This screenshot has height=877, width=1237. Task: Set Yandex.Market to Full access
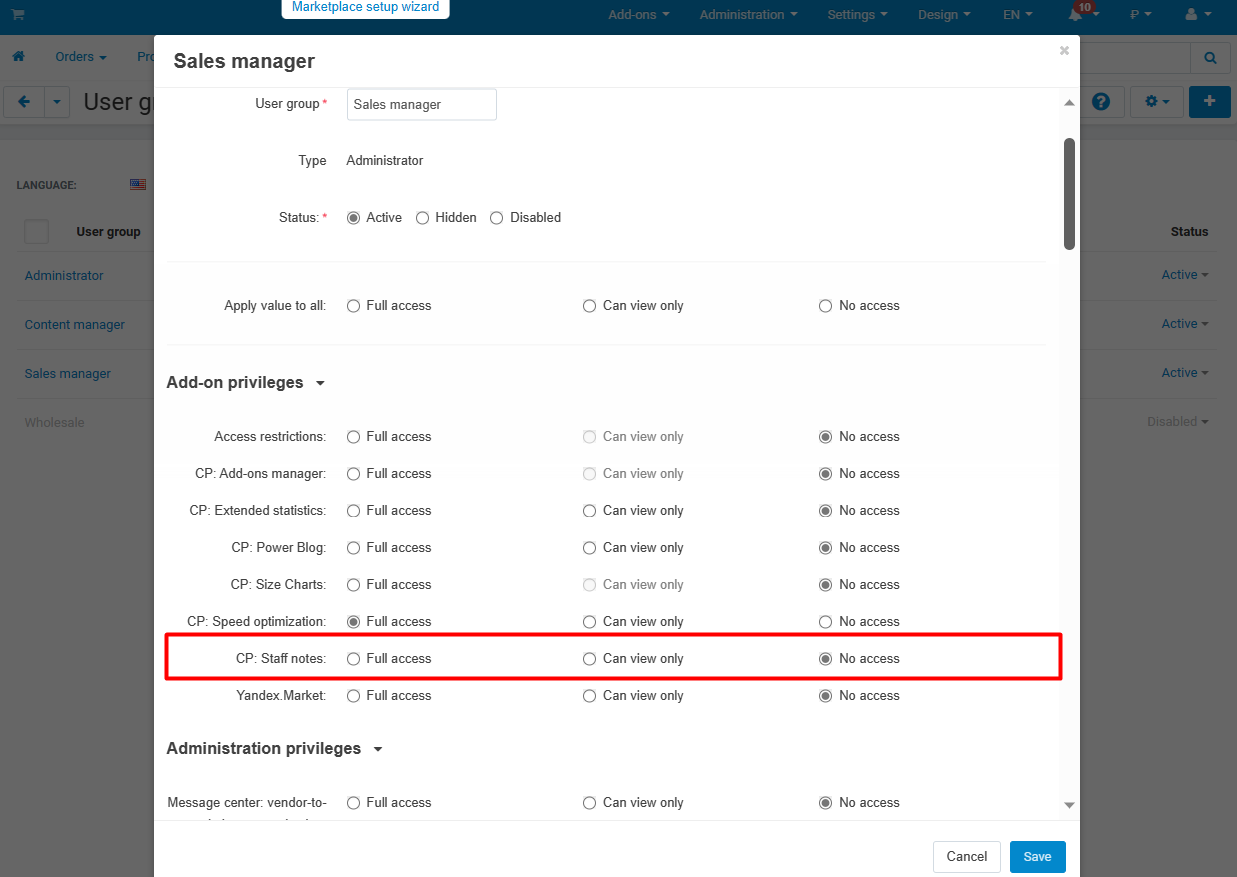tap(353, 696)
